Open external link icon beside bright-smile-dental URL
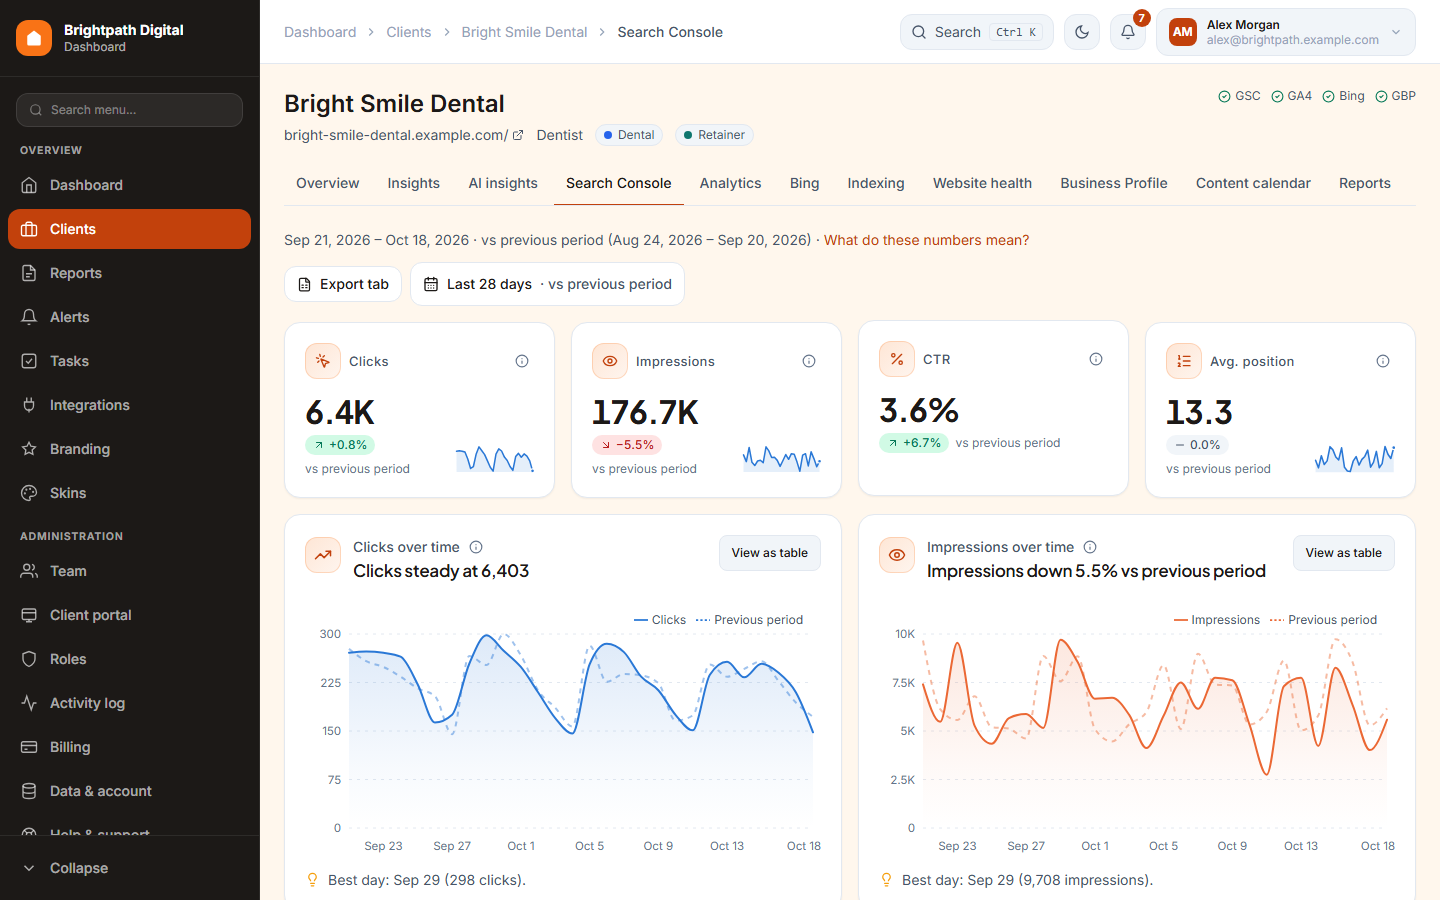The width and height of the screenshot is (1440, 900). [518, 135]
